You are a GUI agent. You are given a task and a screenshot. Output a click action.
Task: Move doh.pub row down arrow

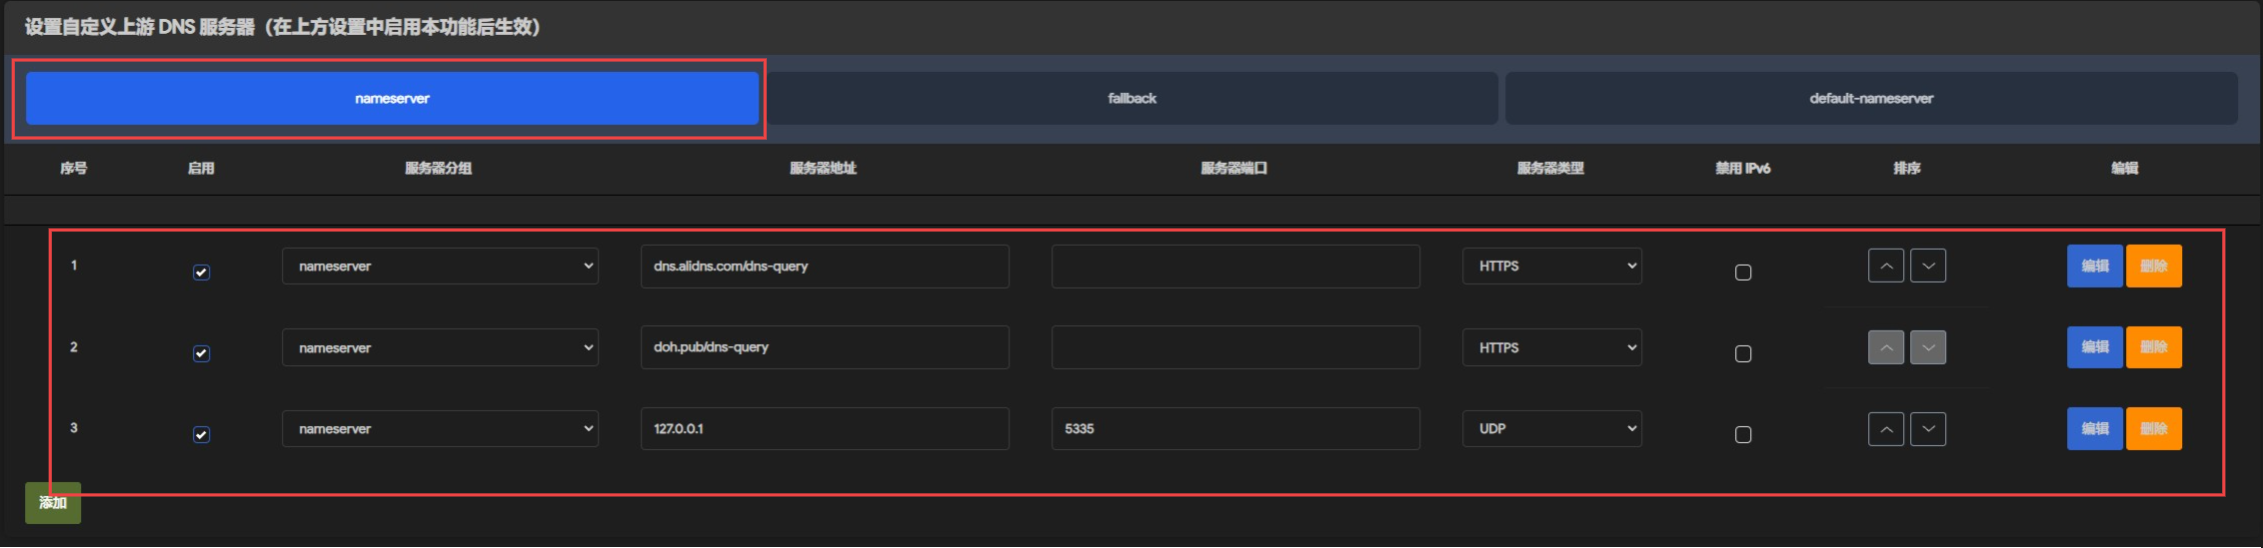1928,347
